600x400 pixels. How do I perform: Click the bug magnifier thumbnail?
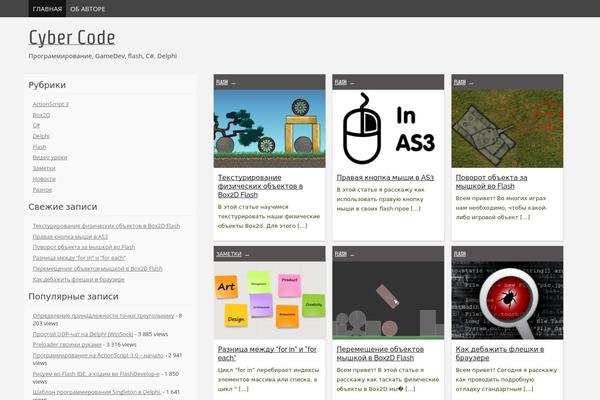click(507, 300)
